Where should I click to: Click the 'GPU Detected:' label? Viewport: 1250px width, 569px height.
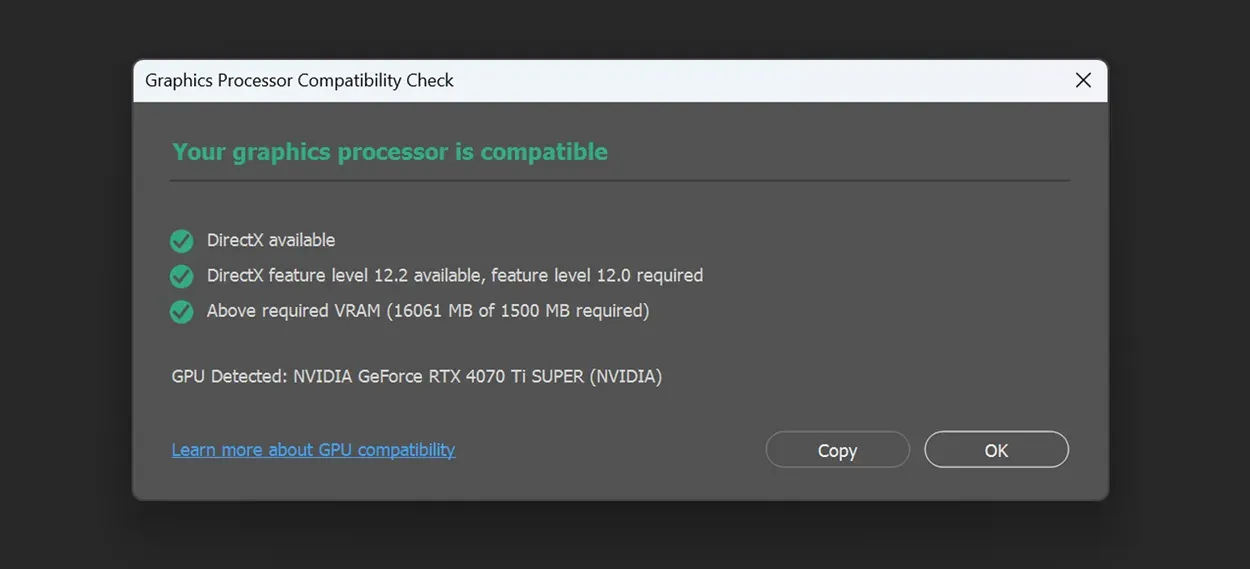pos(230,377)
